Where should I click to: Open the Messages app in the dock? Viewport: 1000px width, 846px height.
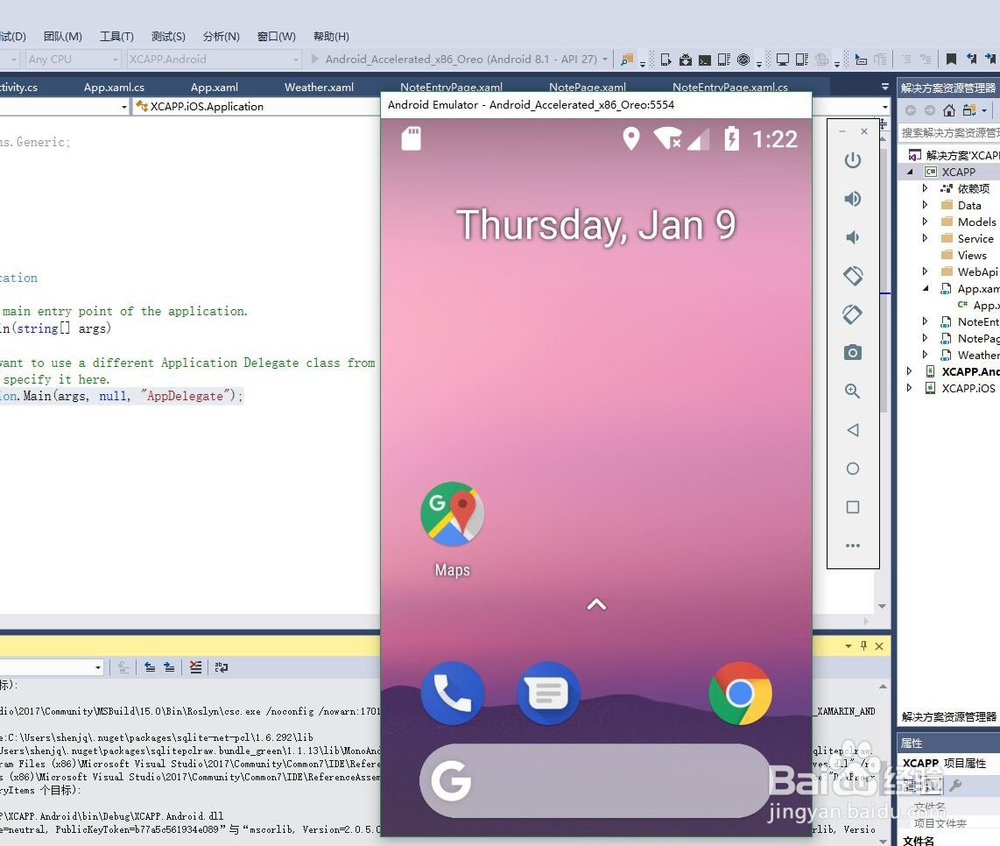[x=548, y=693]
